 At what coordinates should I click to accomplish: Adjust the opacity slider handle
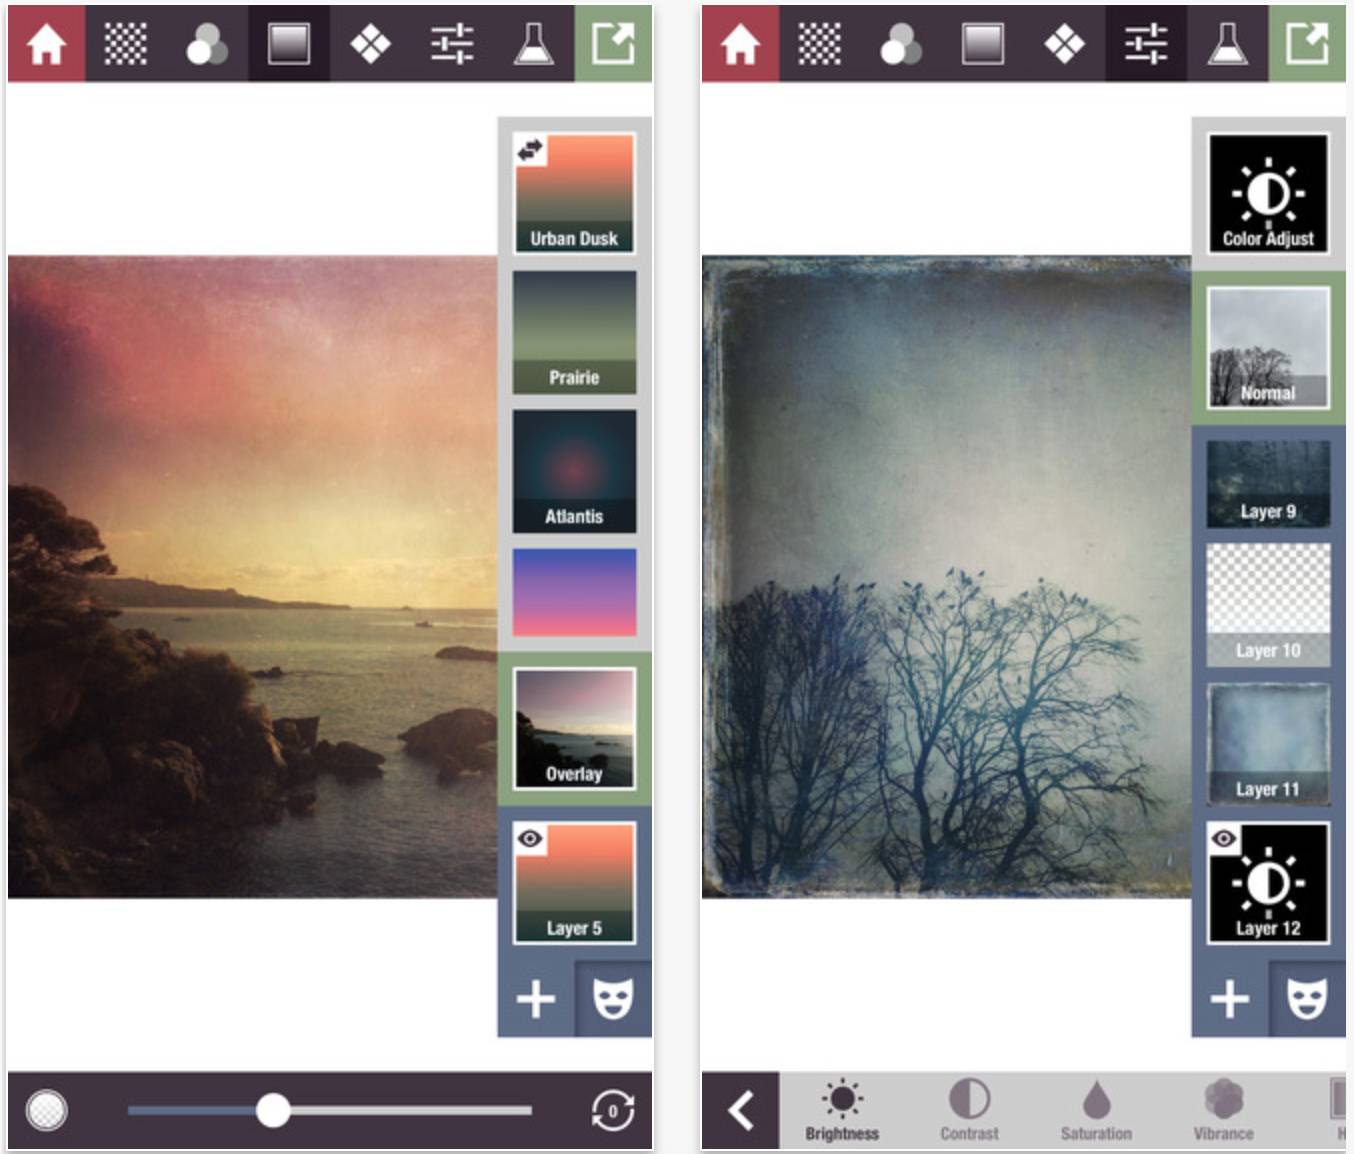[x=272, y=1110]
